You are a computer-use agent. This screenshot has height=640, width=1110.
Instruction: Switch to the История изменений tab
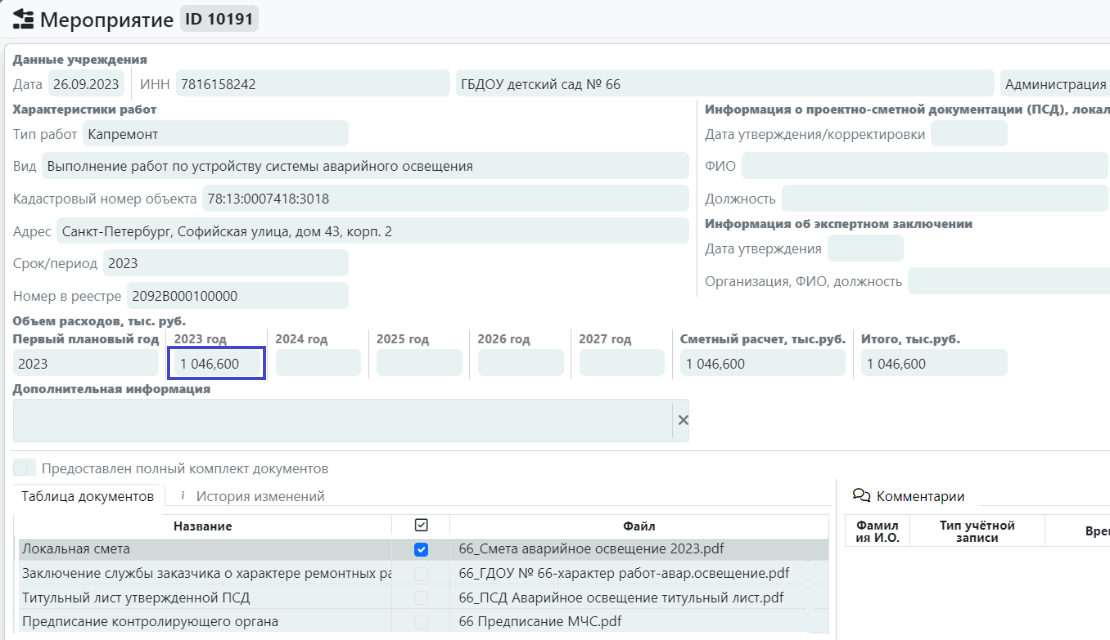[x=259, y=496]
